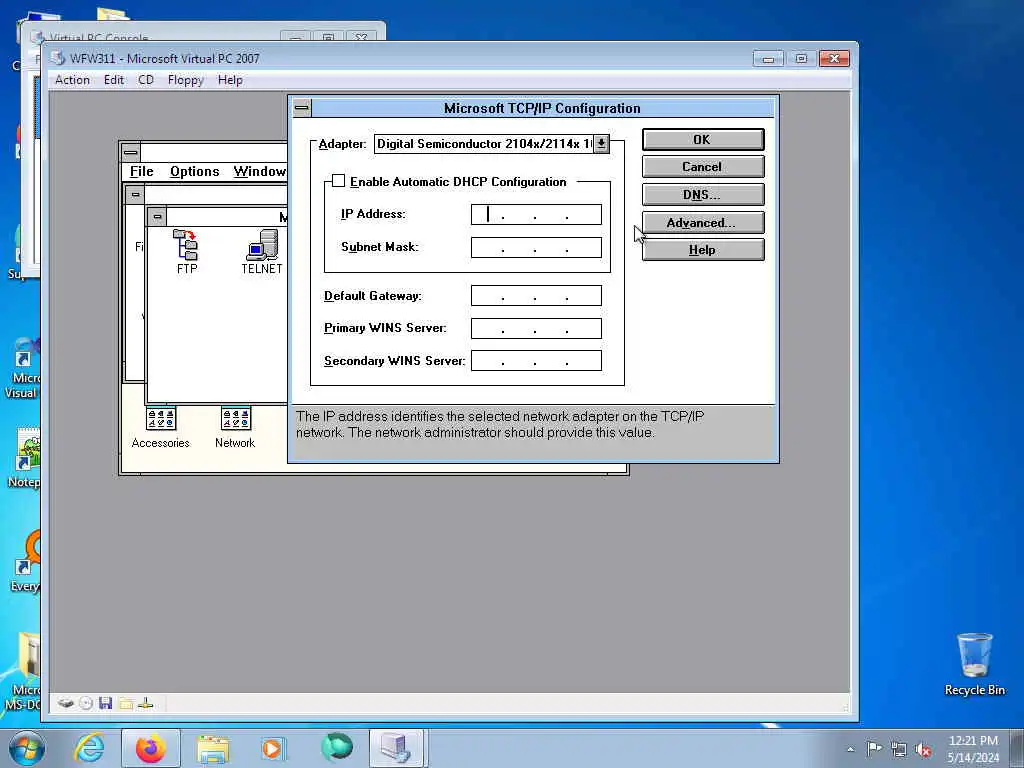
Task: Cancel the TCP/IP Configuration dialog
Action: [x=703, y=167]
